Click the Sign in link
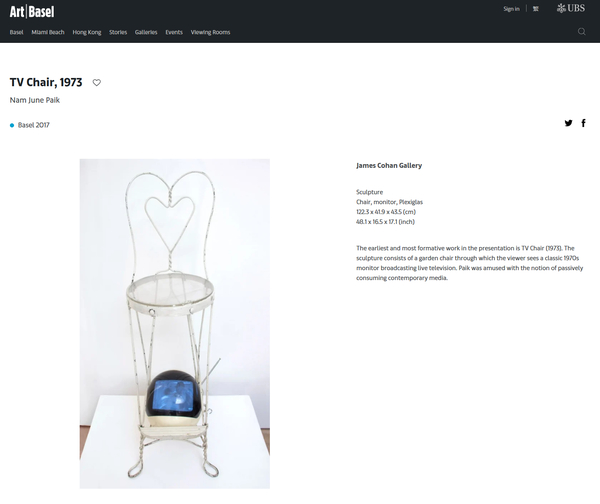Screen dimensions: 600x504 click(511, 9)
